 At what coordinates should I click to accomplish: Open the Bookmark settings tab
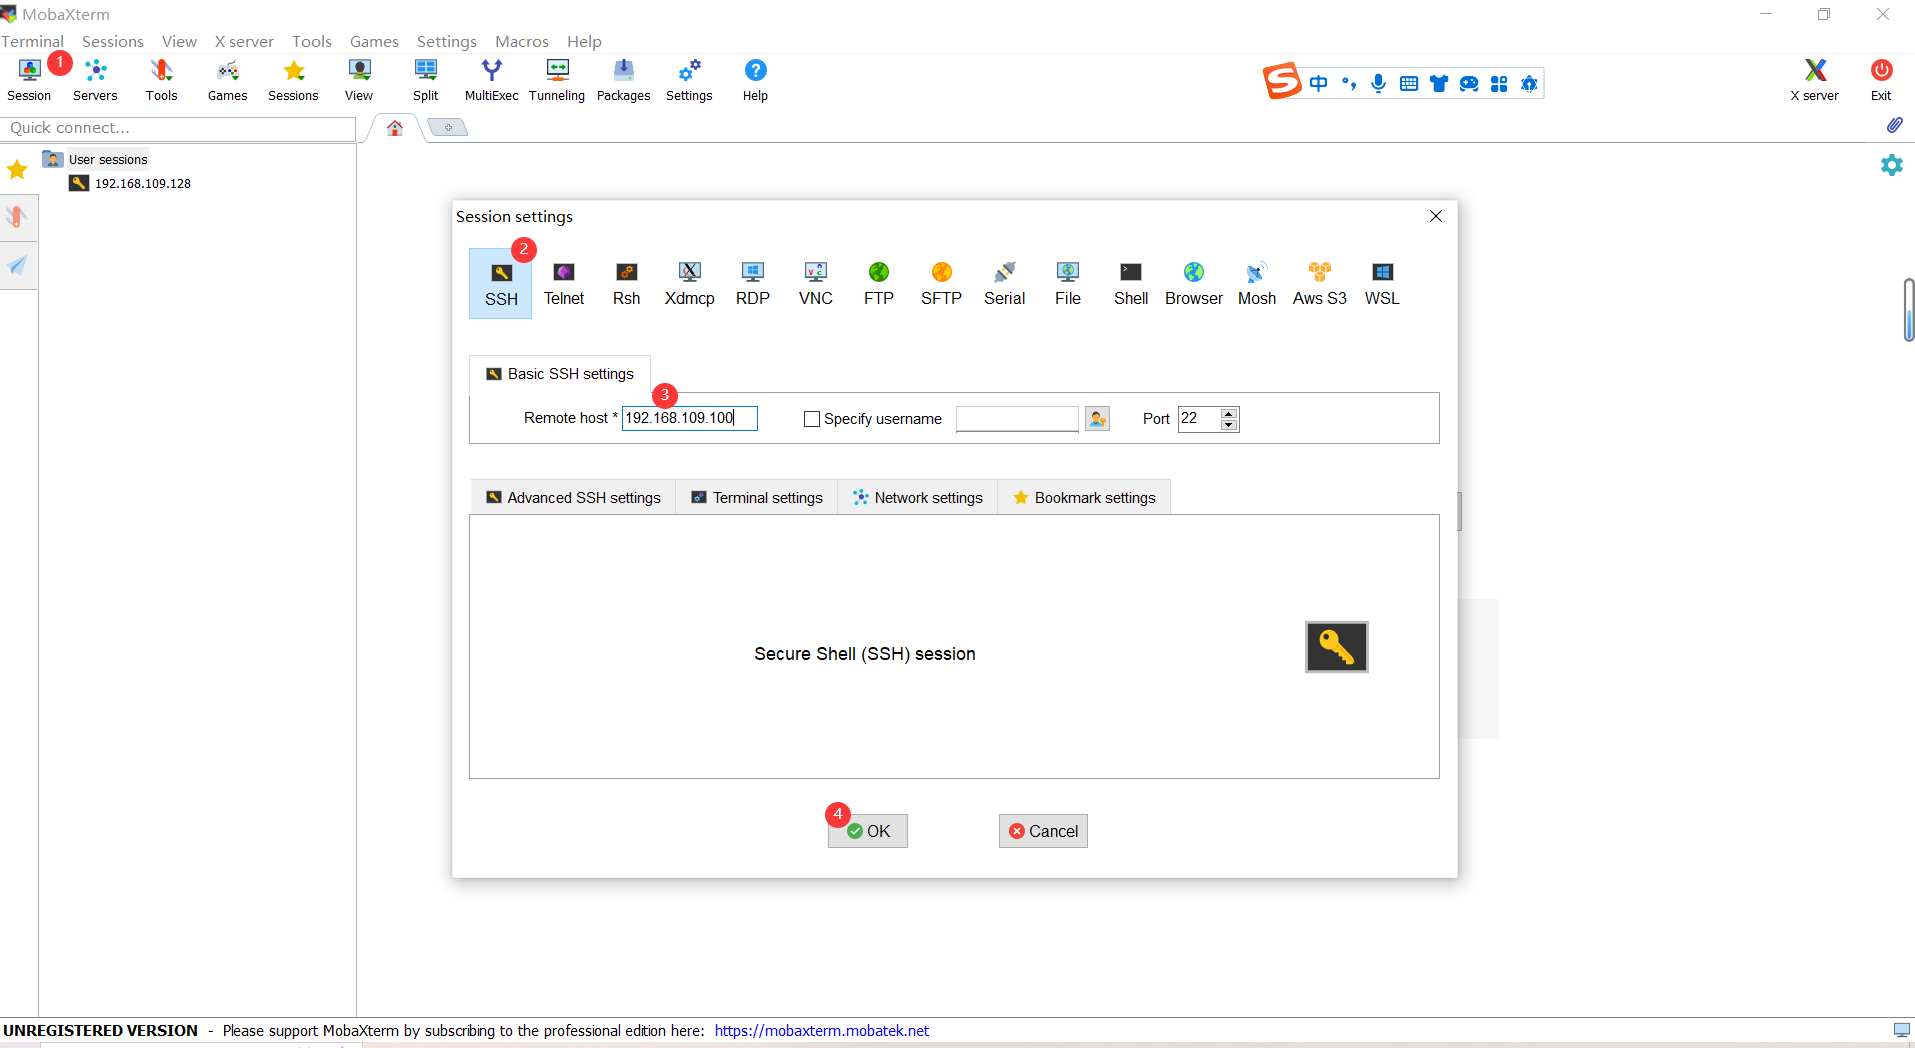coord(1084,498)
